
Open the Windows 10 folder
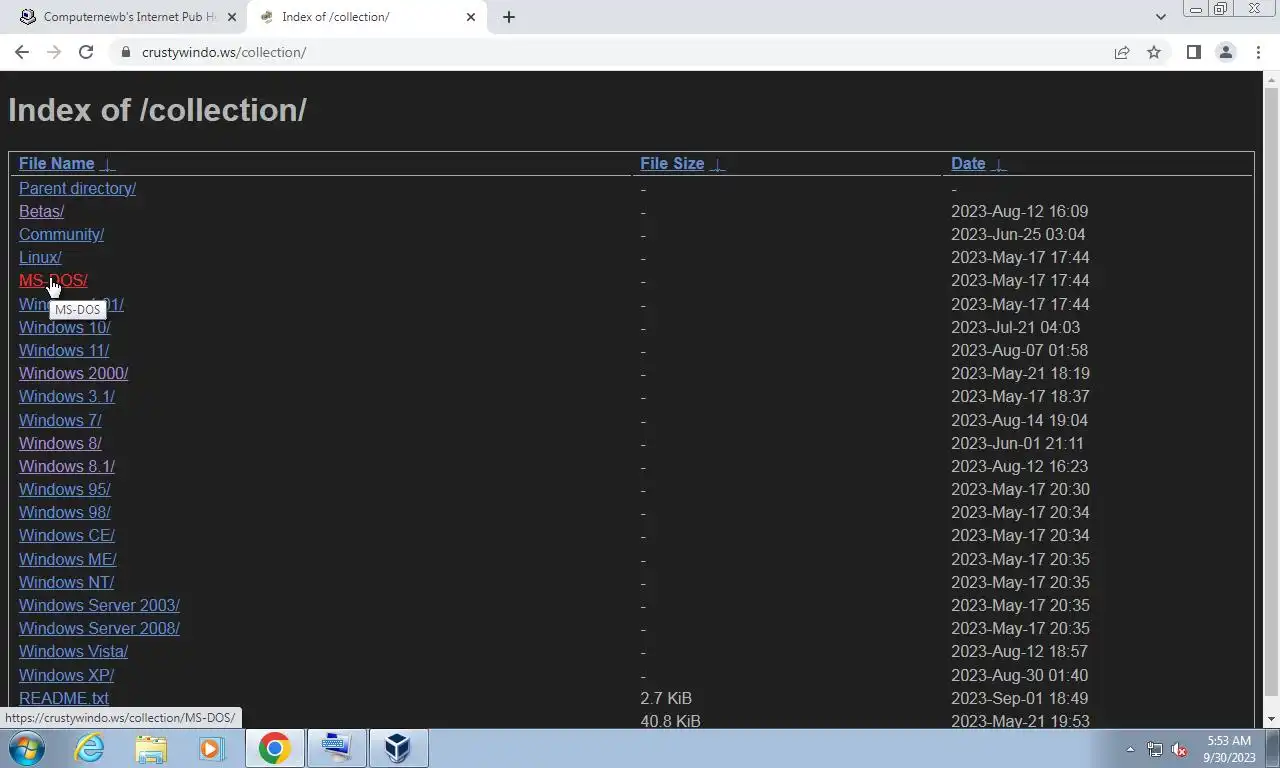point(64,327)
